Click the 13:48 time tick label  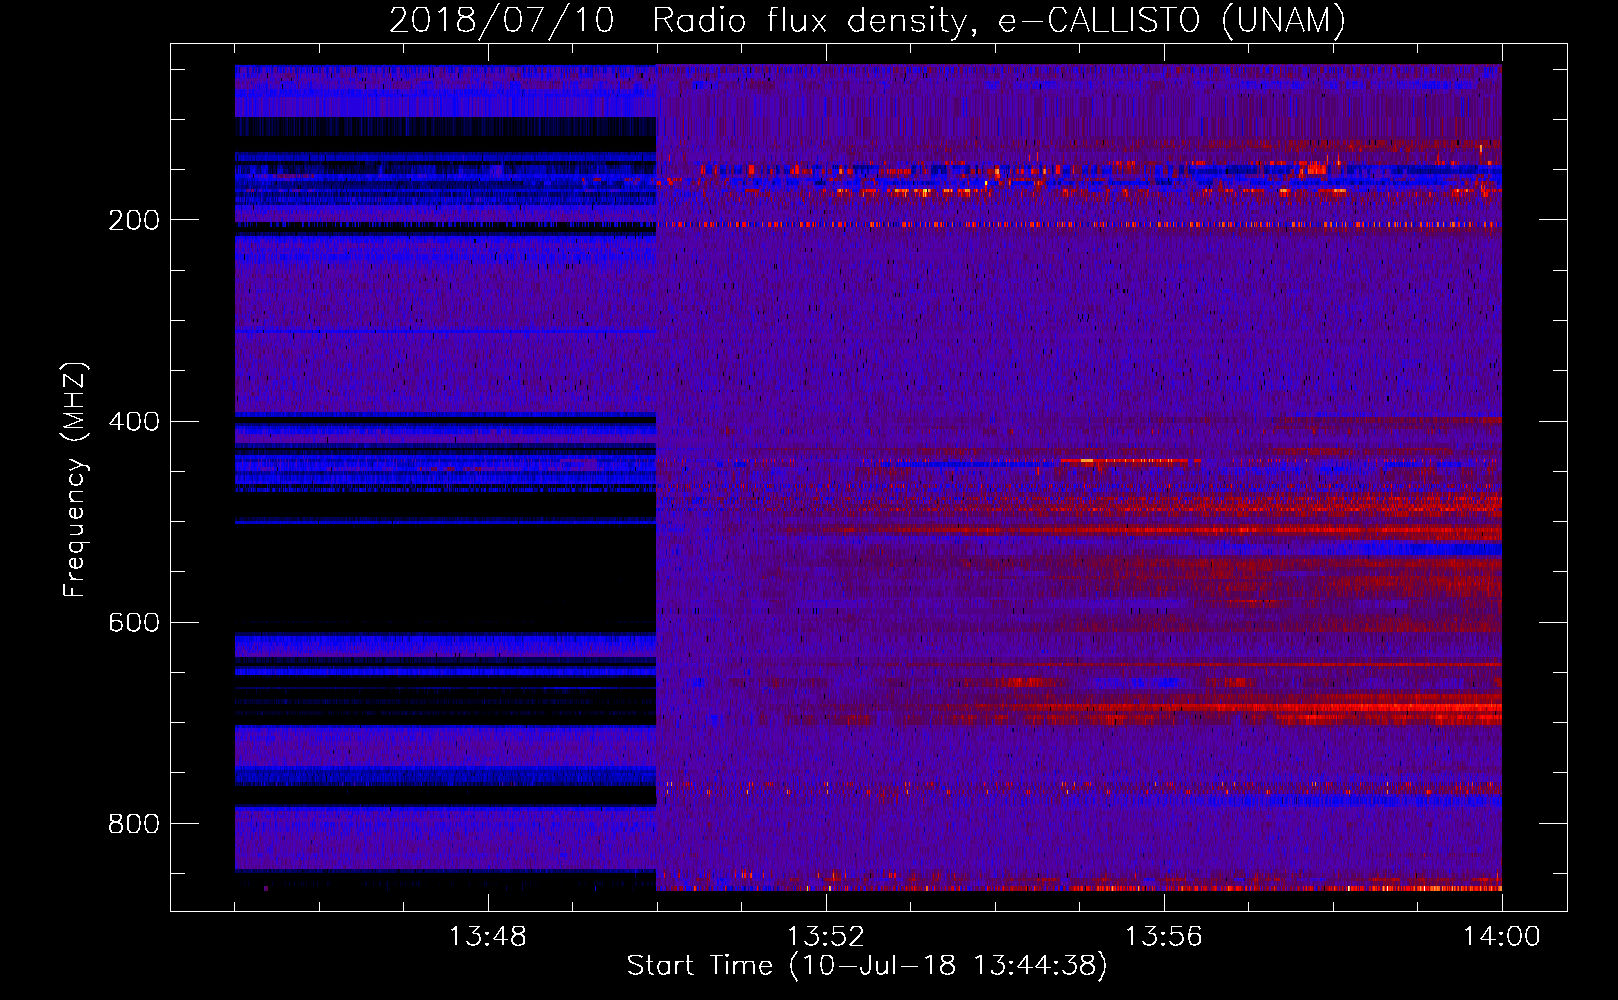(487, 936)
